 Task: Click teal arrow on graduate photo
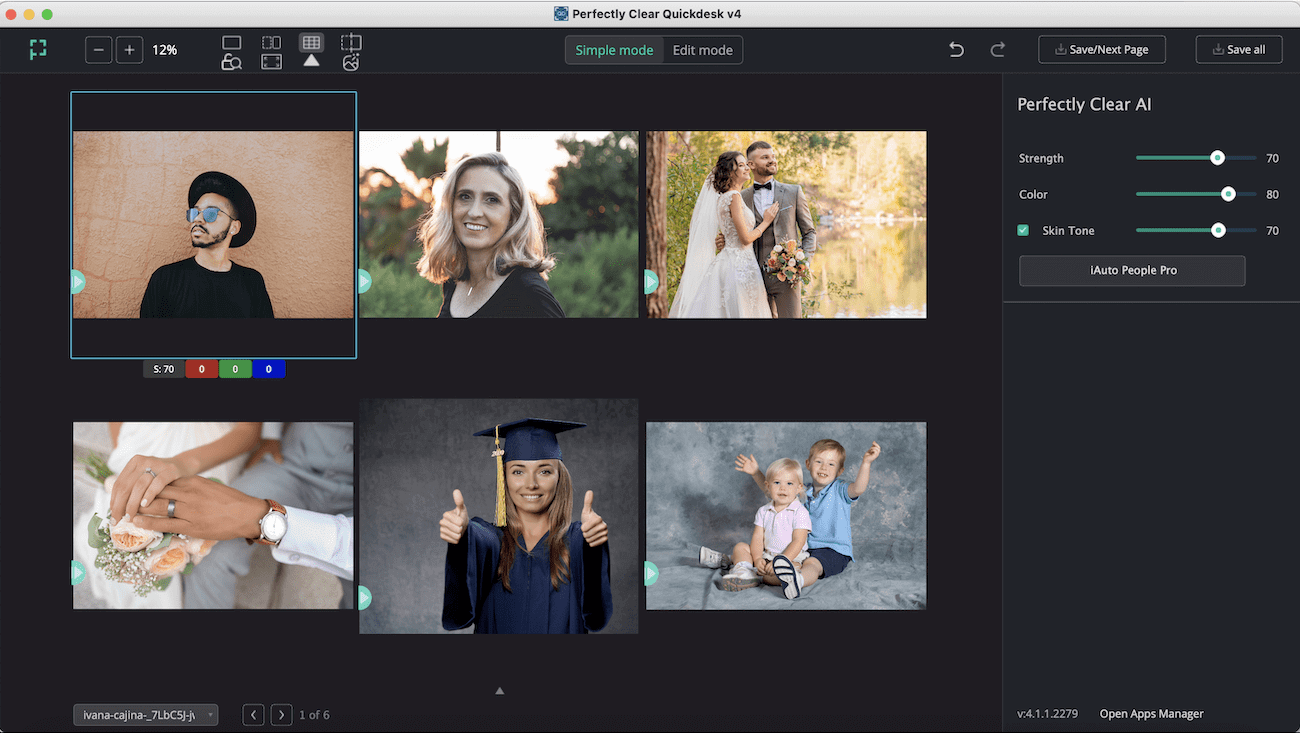click(364, 598)
